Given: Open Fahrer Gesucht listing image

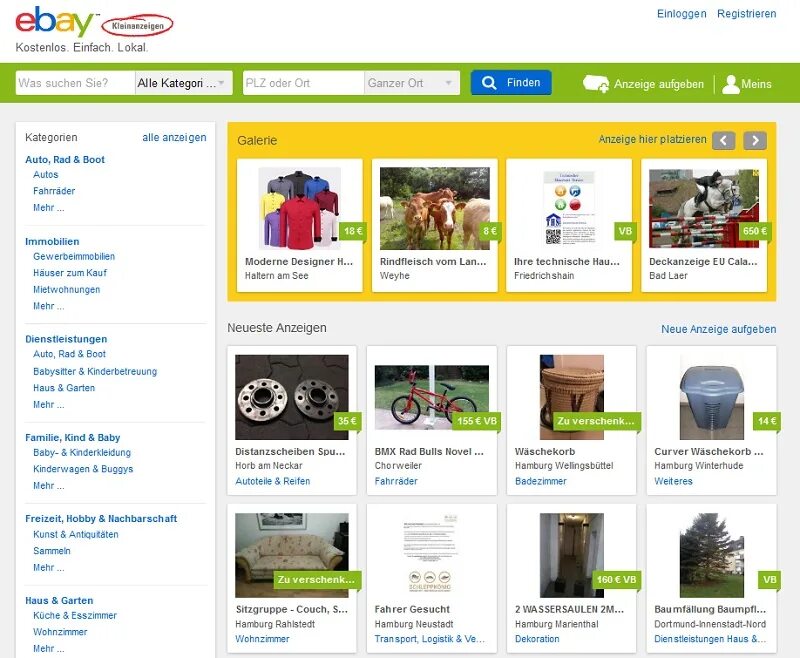Looking at the screenshot, I should click(x=432, y=555).
